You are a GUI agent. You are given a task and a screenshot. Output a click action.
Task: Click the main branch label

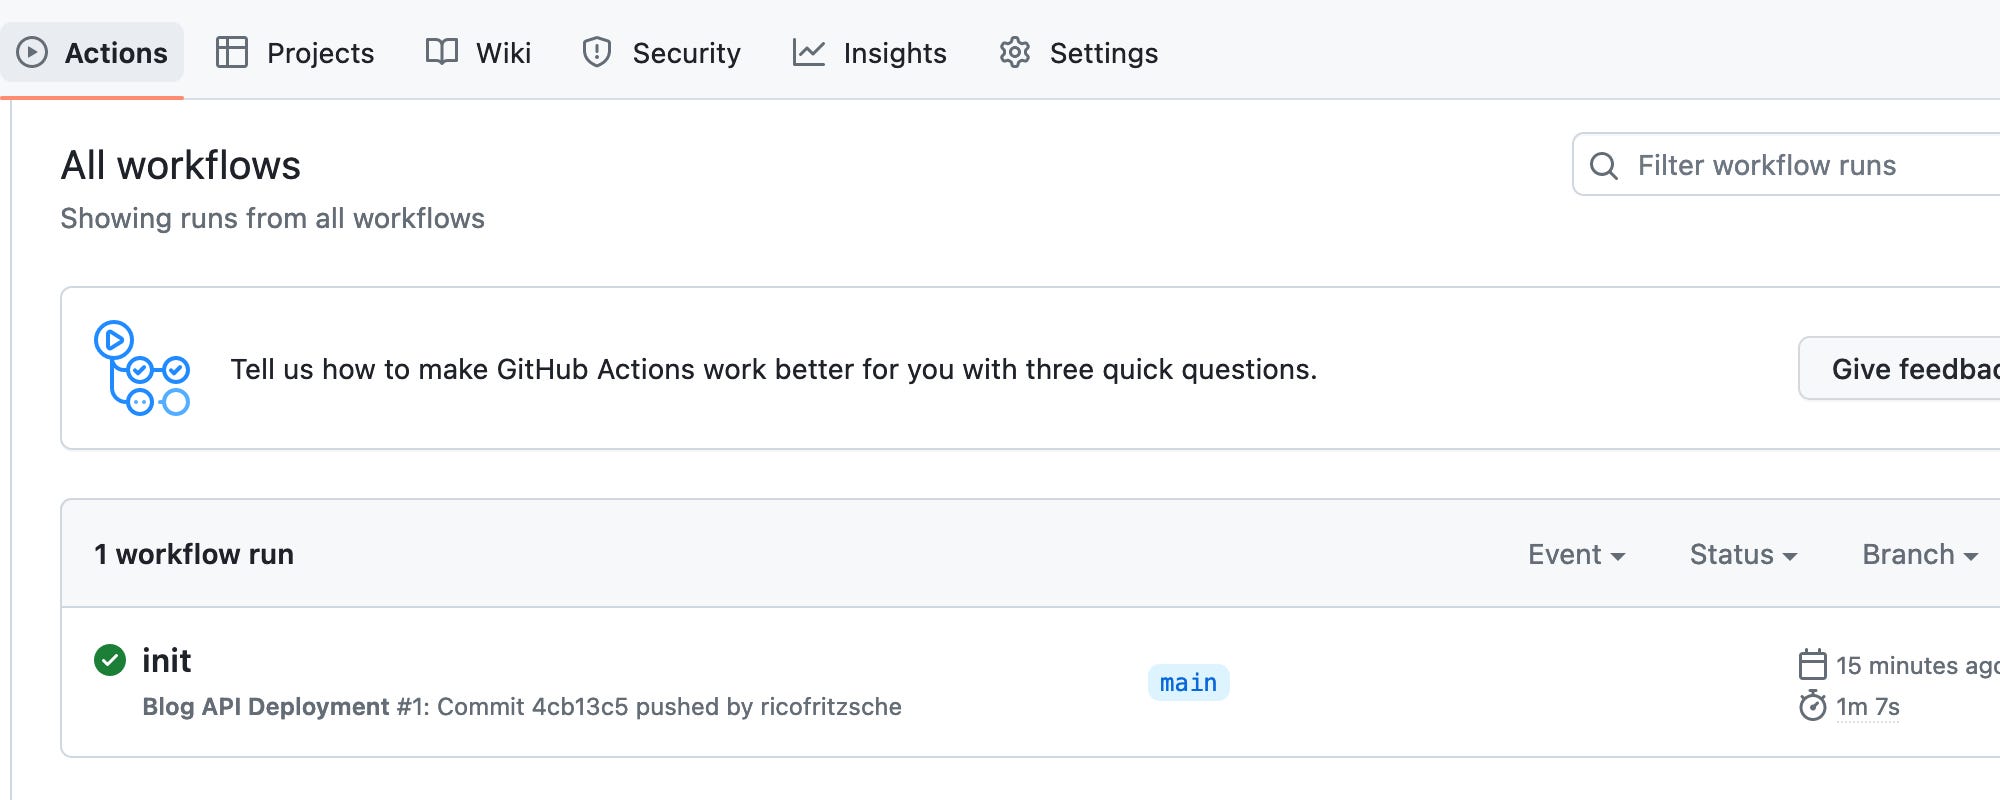click(x=1188, y=682)
